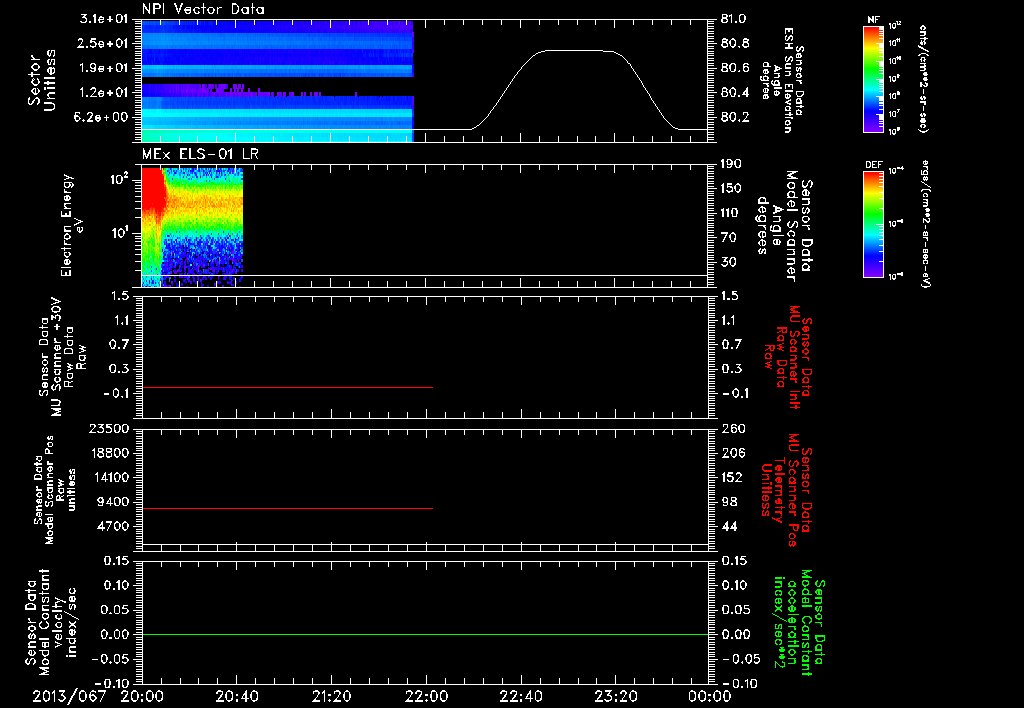Click the 110 scanner angle tick value
1024x708 pixels.
(731, 213)
